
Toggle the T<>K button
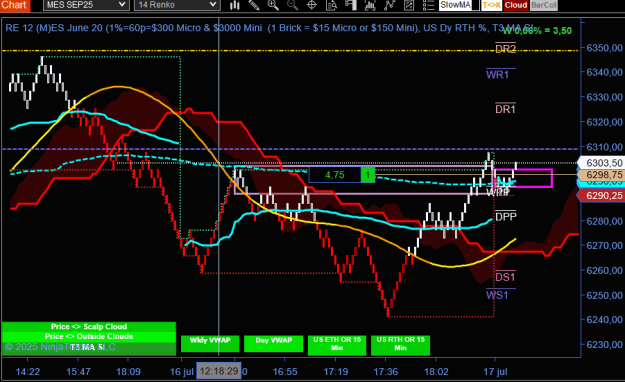(x=491, y=5)
